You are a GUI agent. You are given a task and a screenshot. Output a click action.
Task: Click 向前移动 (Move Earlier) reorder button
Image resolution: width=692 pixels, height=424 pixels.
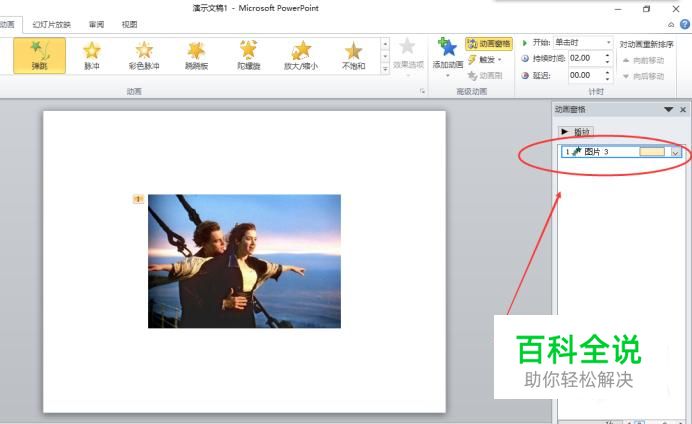(x=643, y=60)
